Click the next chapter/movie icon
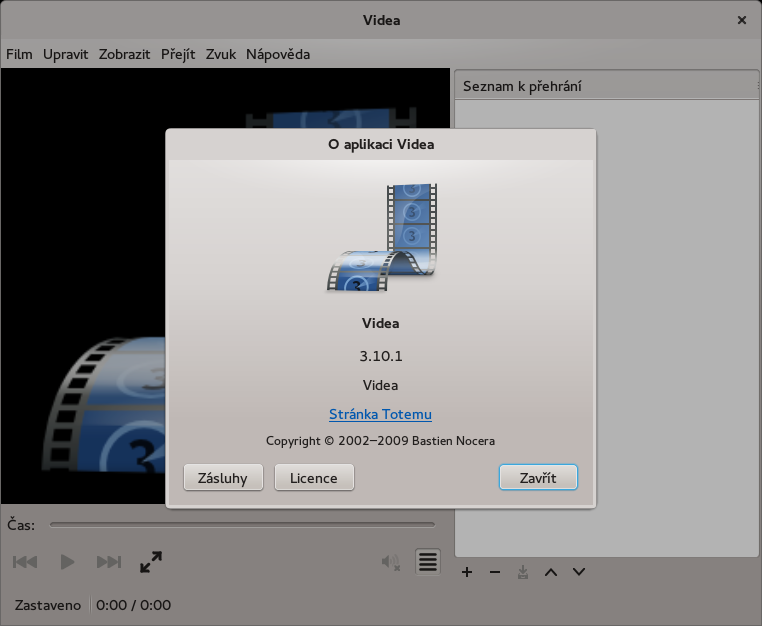Screen dimensions: 762x626 109,562
